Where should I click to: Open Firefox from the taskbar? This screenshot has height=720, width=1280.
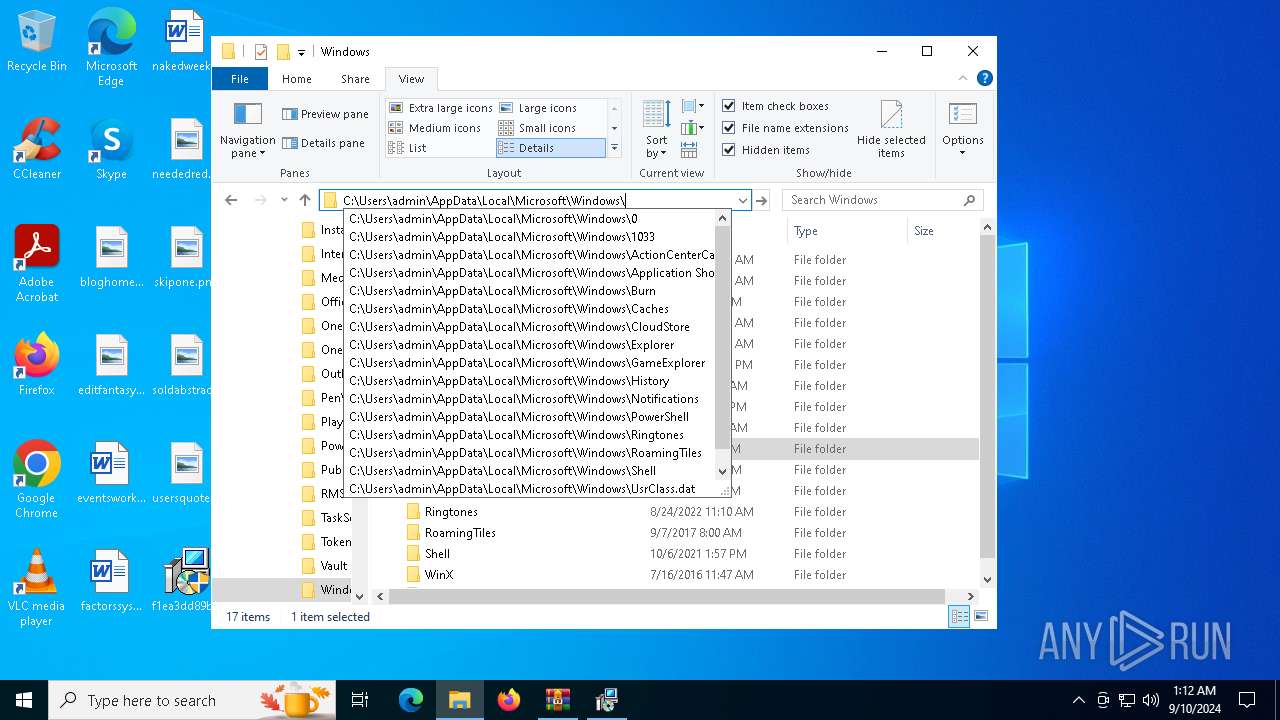(509, 700)
